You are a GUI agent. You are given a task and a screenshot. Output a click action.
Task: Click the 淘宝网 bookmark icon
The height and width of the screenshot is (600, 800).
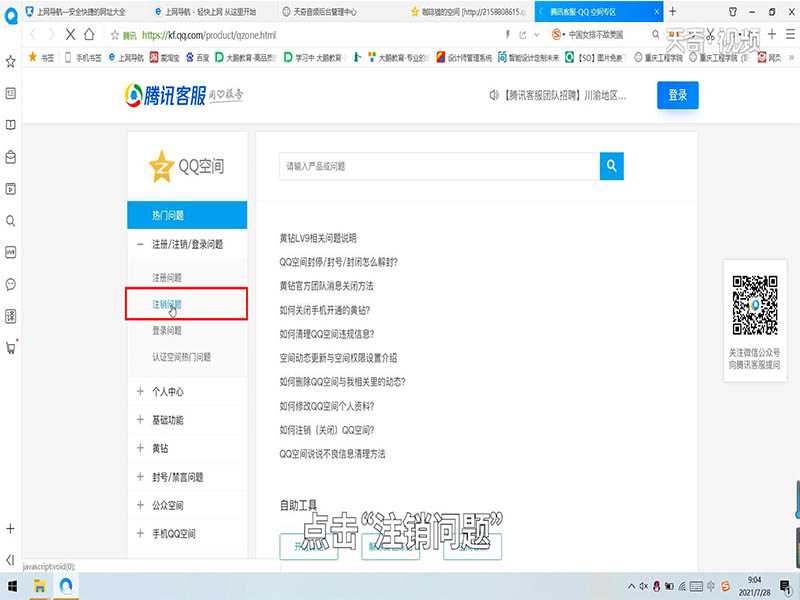(x=155, y=55)
